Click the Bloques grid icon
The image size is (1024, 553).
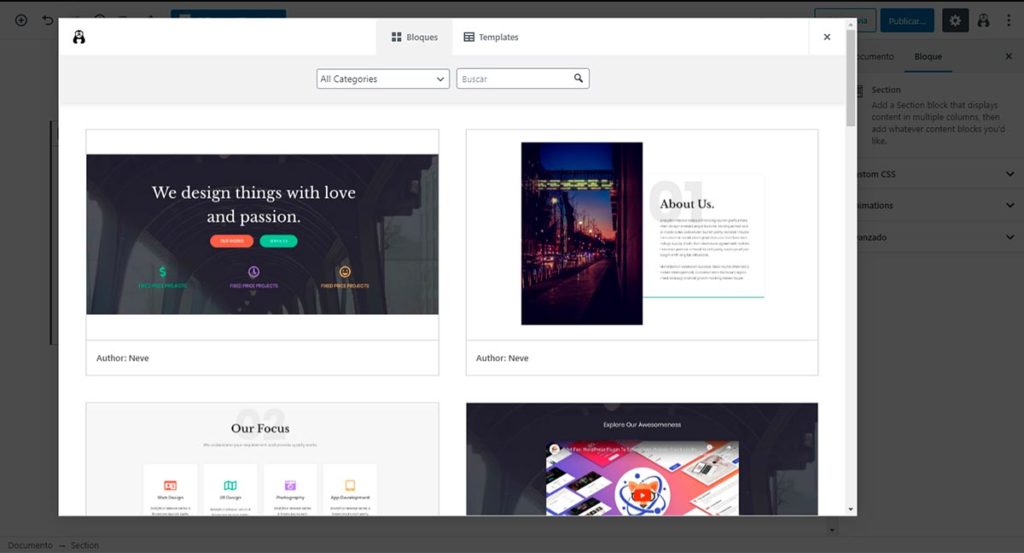click(396, 37)
